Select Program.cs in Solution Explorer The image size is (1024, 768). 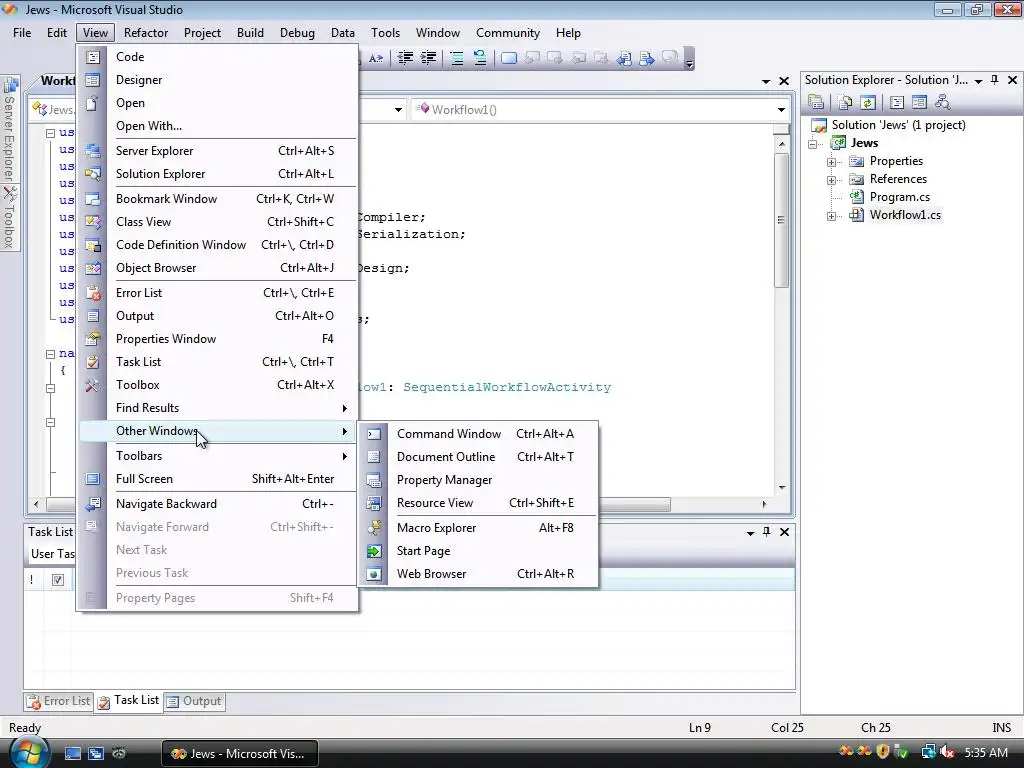coord(899,197)
